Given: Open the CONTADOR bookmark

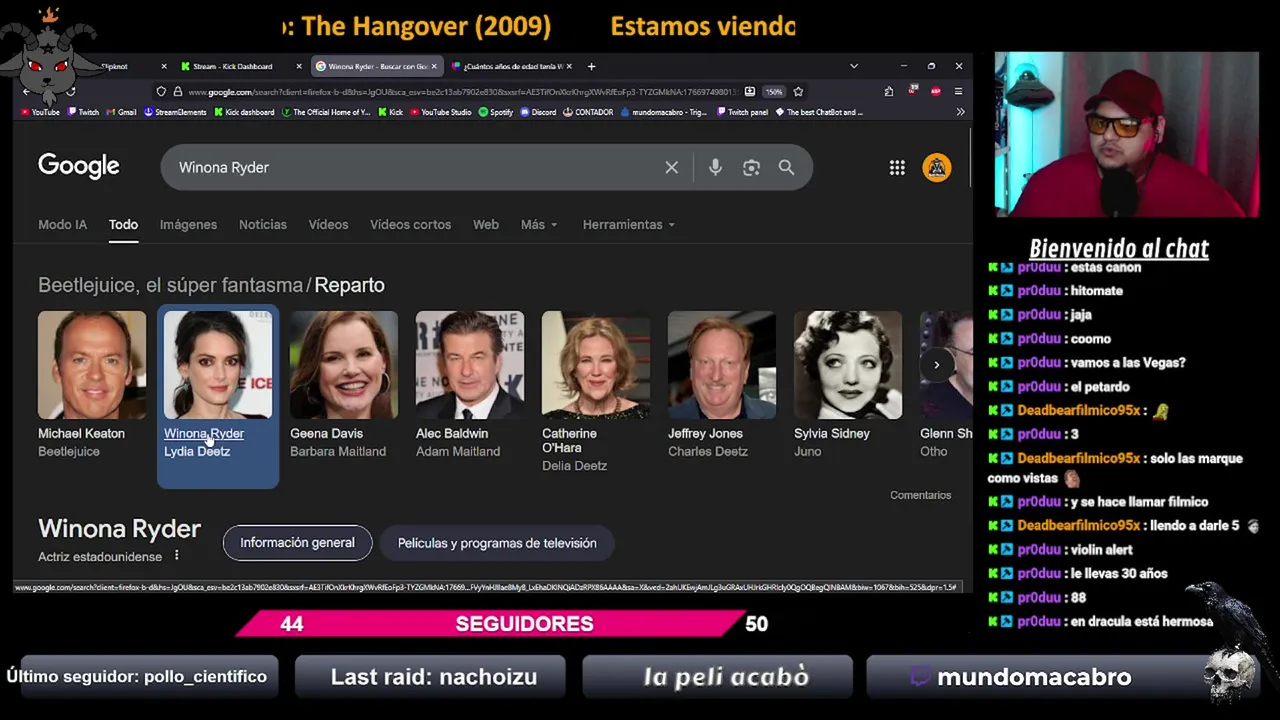Looking at the screenshot, I should point(588,112).
